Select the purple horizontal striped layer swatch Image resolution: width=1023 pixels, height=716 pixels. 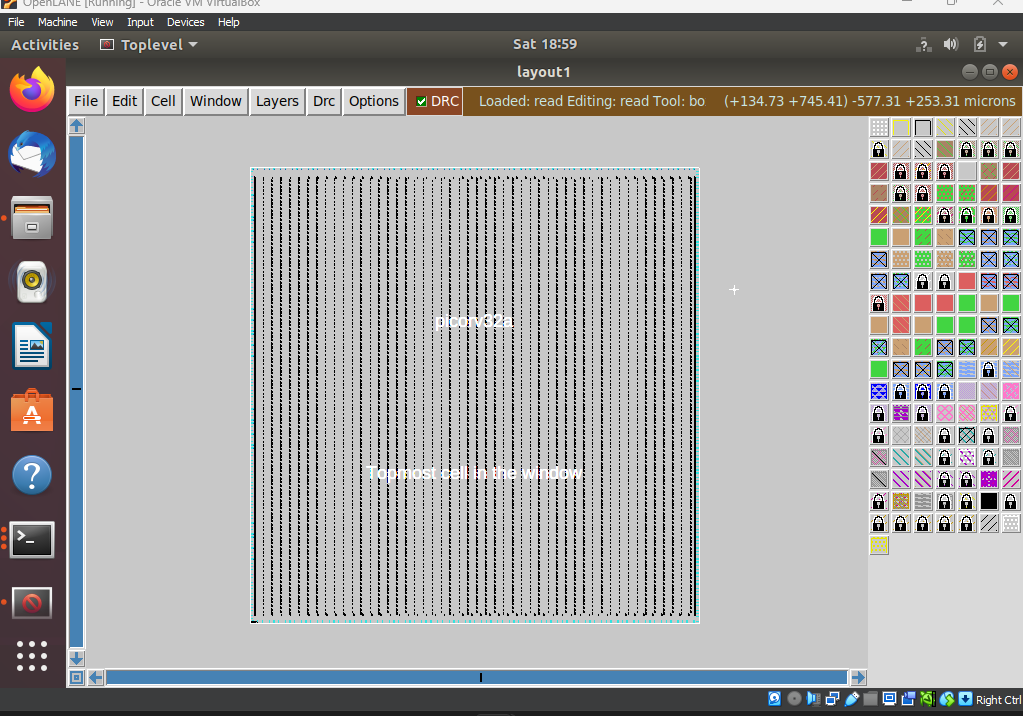(901, 413)
